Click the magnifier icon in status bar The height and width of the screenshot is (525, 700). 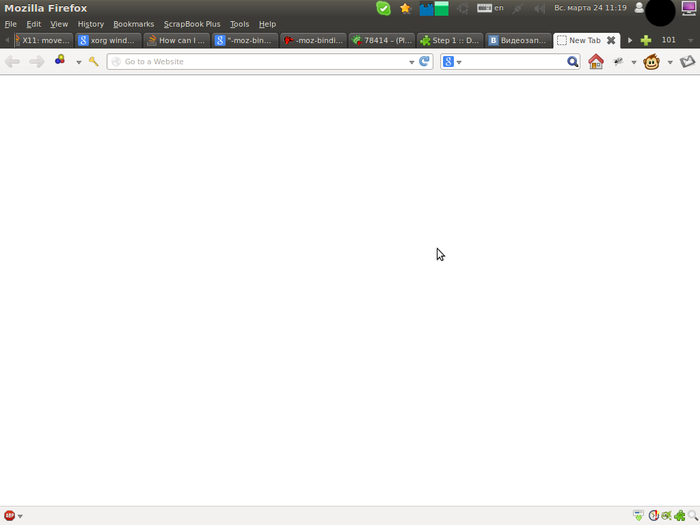[x=692, y=516]
